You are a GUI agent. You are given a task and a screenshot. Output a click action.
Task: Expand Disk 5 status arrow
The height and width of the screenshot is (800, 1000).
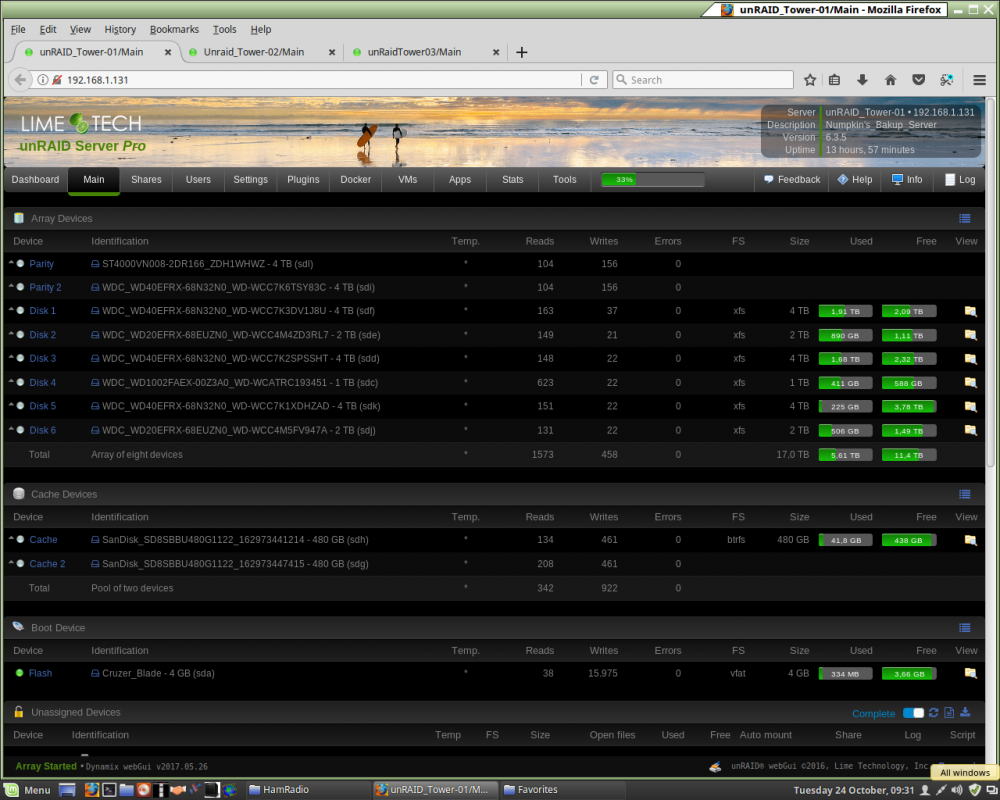11,404
